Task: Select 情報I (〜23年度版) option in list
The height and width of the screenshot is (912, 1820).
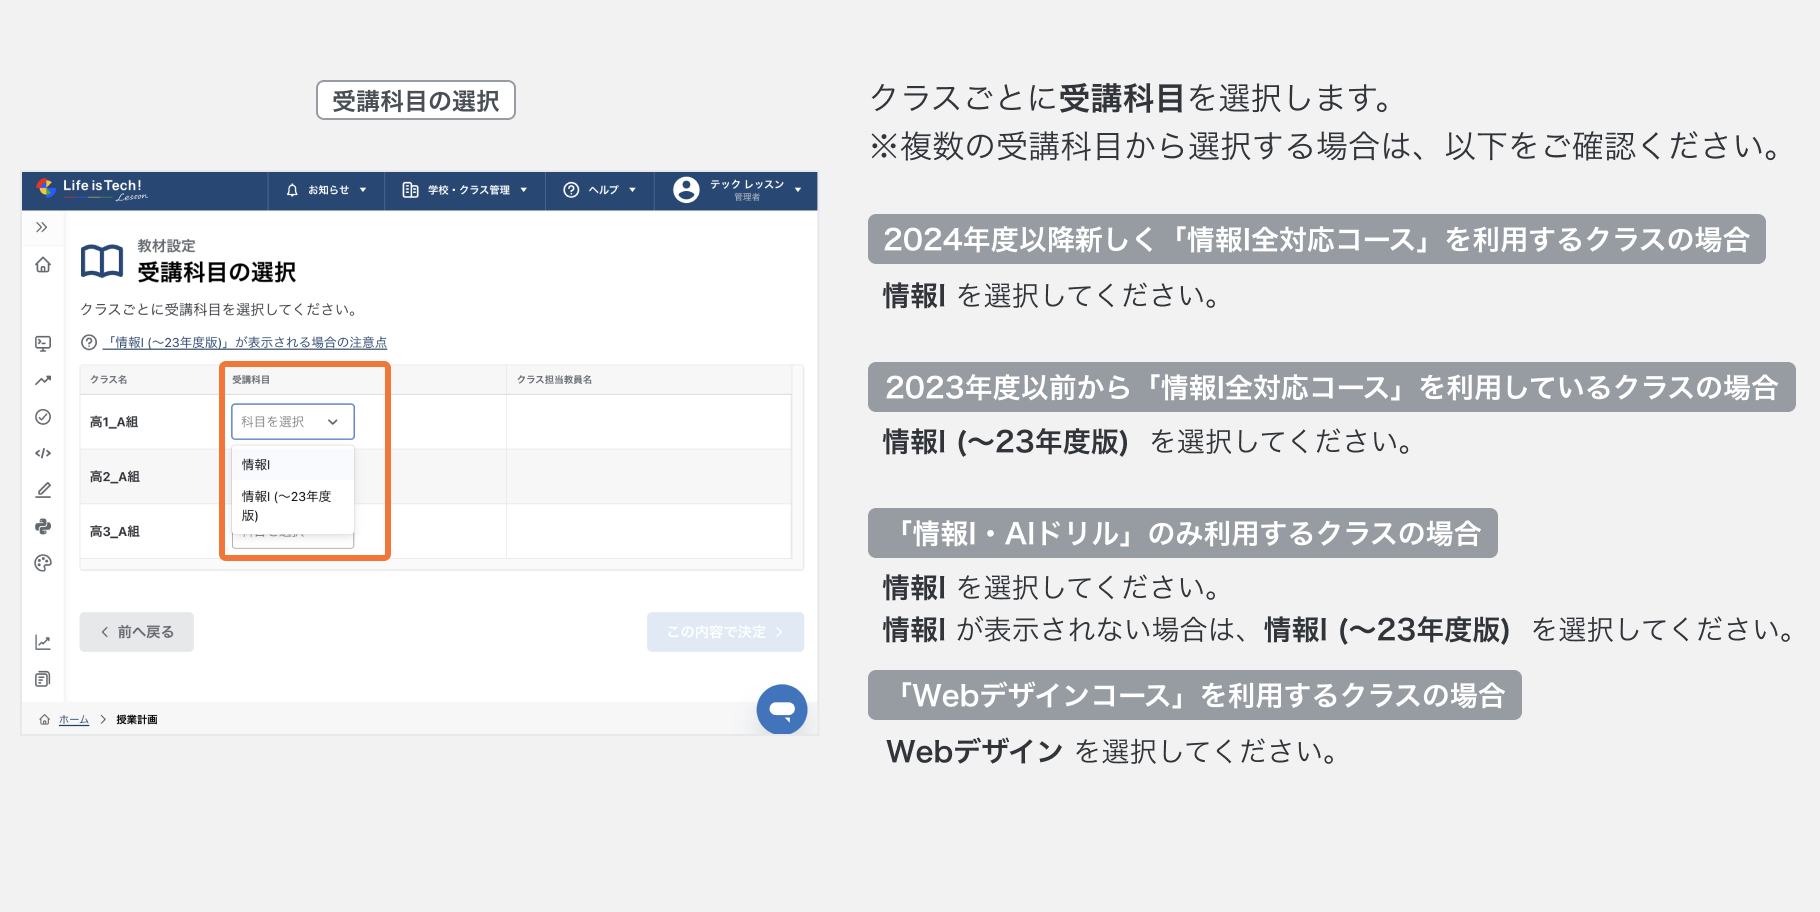Action: tap(293, 505)
